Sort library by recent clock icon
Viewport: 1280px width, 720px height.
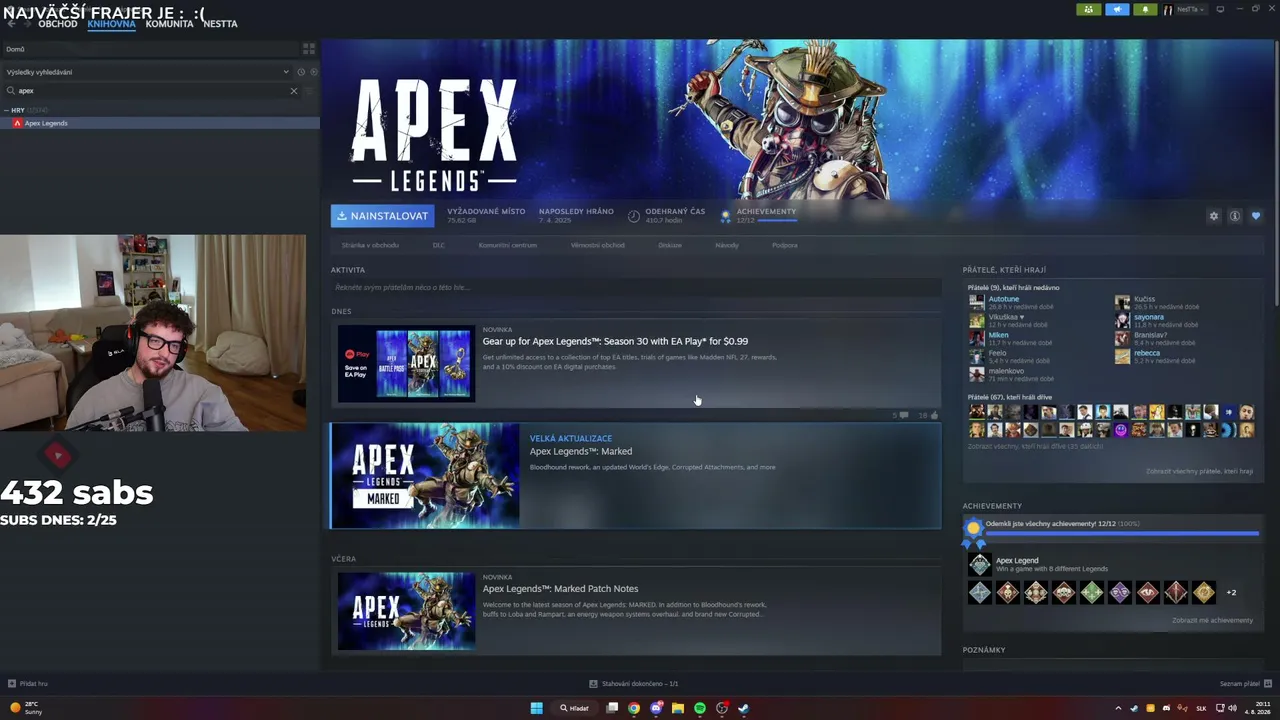point(301,72)
